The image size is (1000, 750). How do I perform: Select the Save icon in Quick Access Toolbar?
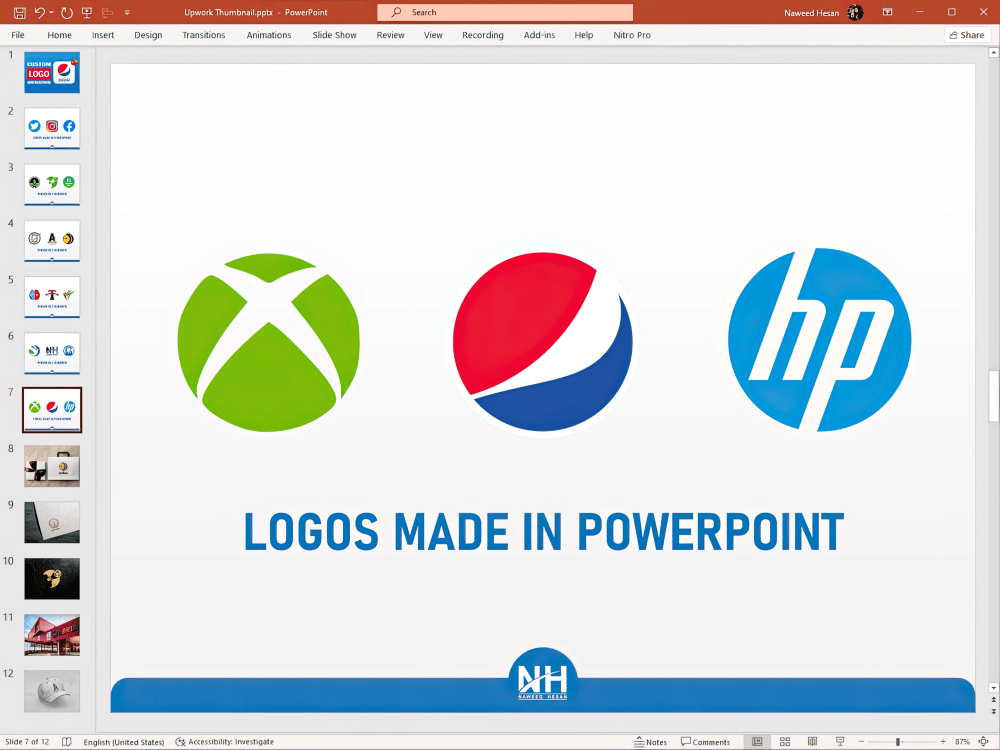tap(20, 12)
